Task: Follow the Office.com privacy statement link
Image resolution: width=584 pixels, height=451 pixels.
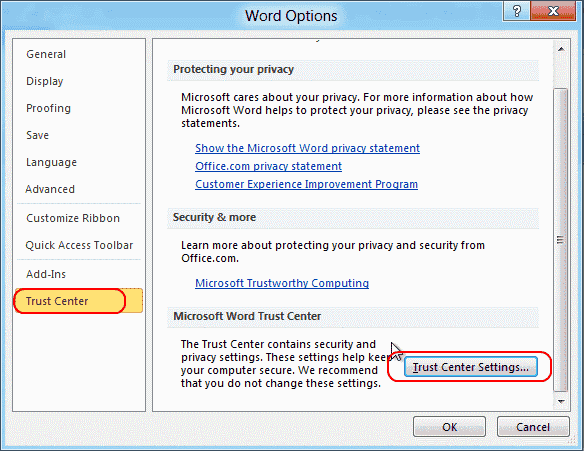Action: pos(268,166)
